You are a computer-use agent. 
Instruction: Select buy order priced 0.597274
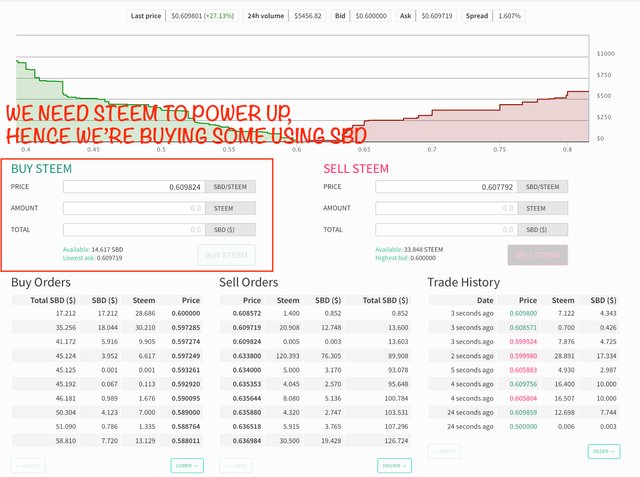tap(107, 342)
